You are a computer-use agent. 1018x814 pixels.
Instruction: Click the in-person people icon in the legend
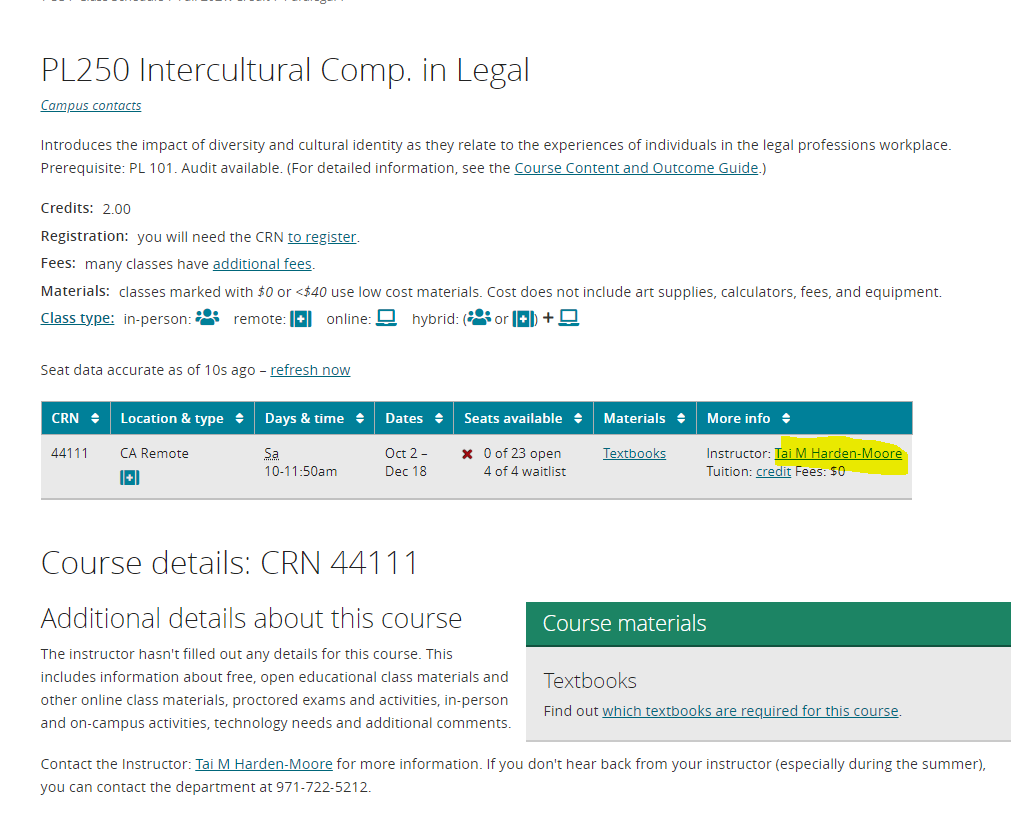pyautogui.click(x=207, y=317)
